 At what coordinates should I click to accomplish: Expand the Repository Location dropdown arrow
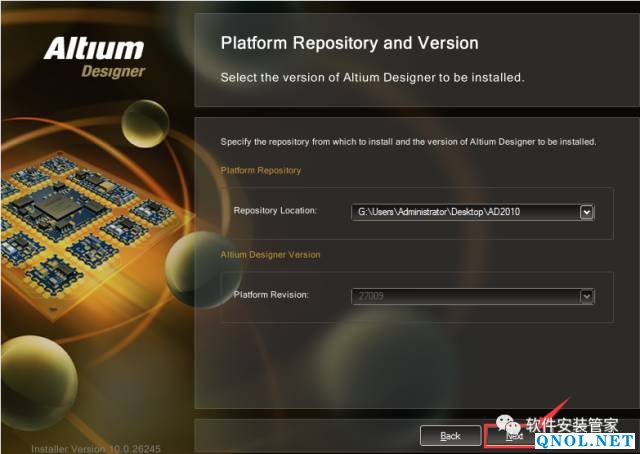(587, 211)
